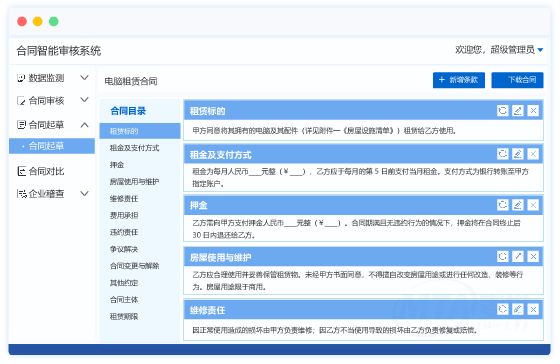Viewport: 560px width, 364px height.
Task: Expand the 数据监测 menu chevron
Action: coord(85,78)
